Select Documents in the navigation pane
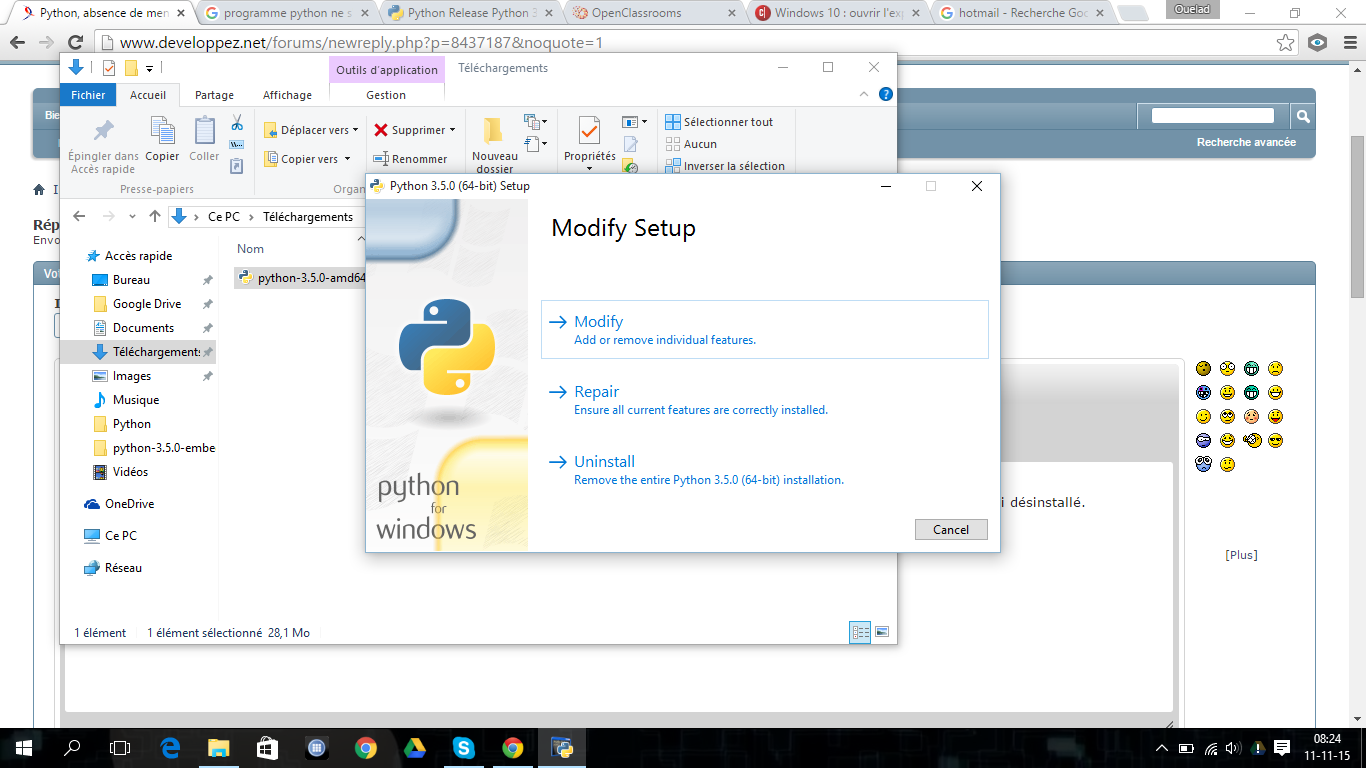 [x=143, y=328]
